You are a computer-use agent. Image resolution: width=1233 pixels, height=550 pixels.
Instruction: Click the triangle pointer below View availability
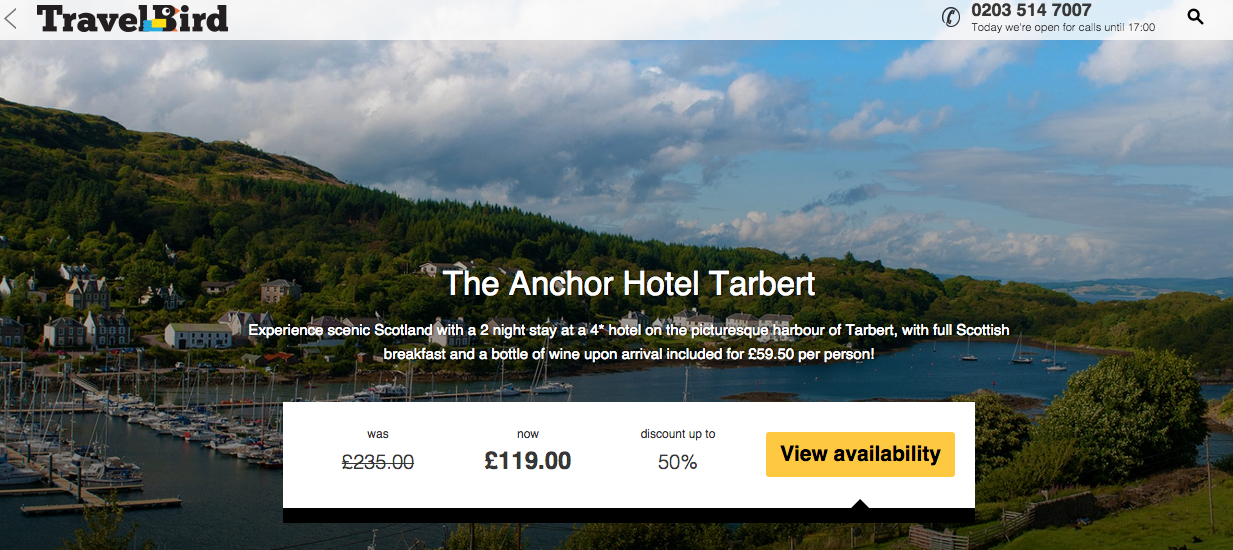[x=860, y=503]
